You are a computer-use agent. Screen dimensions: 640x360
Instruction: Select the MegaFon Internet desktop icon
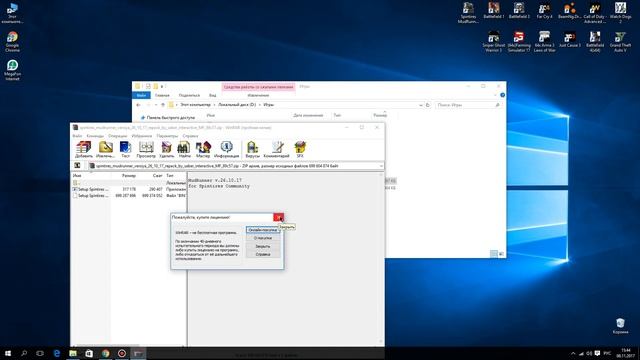click(12, 70)
